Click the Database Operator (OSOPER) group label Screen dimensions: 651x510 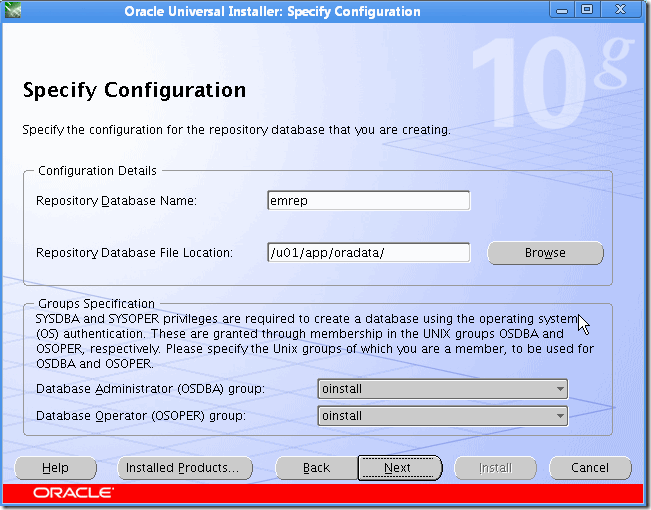141,416
